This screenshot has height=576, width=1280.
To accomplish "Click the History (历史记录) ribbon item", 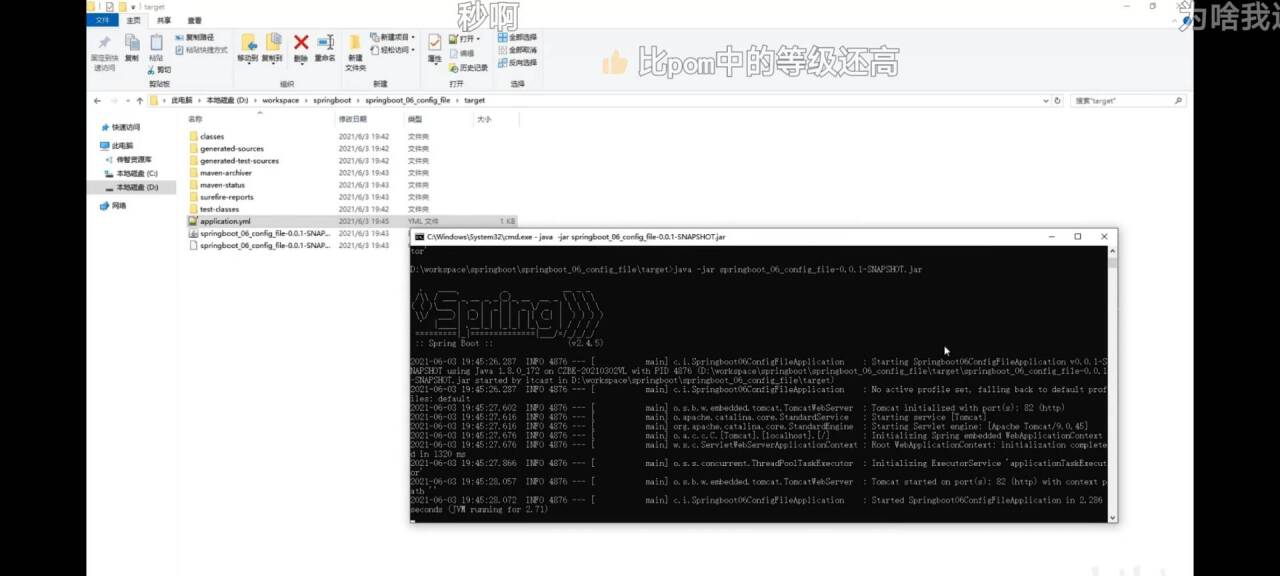I will pos(469,68).
